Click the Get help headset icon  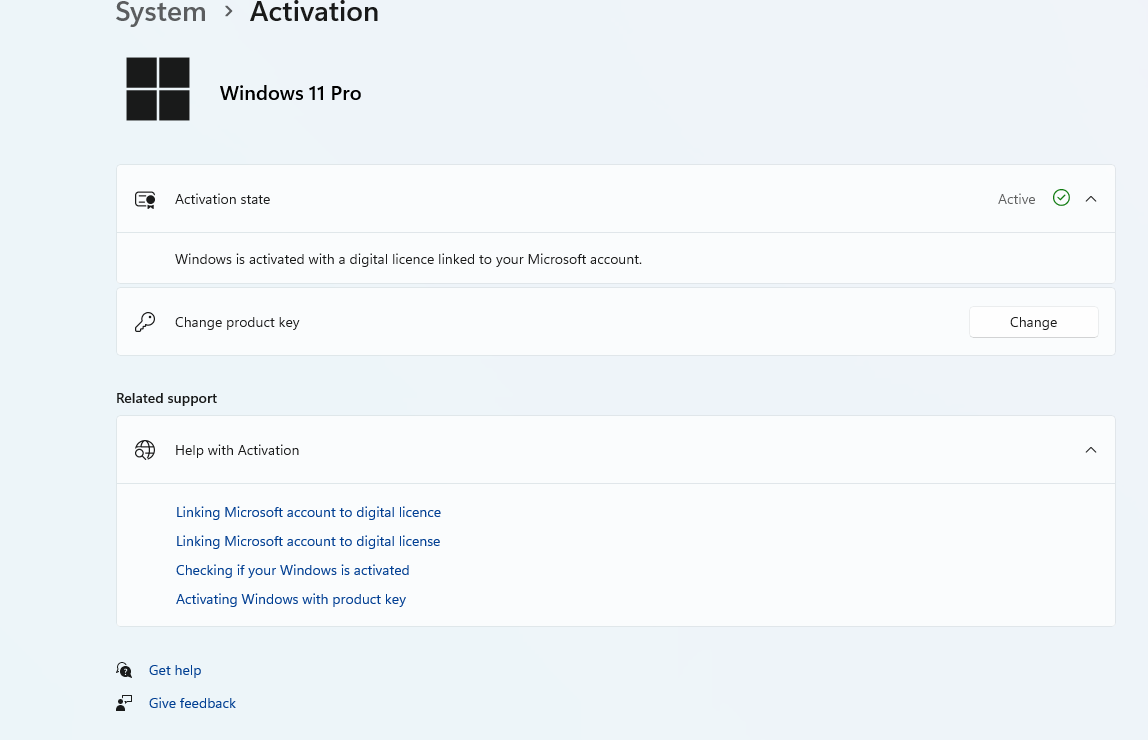coord(124,670)
